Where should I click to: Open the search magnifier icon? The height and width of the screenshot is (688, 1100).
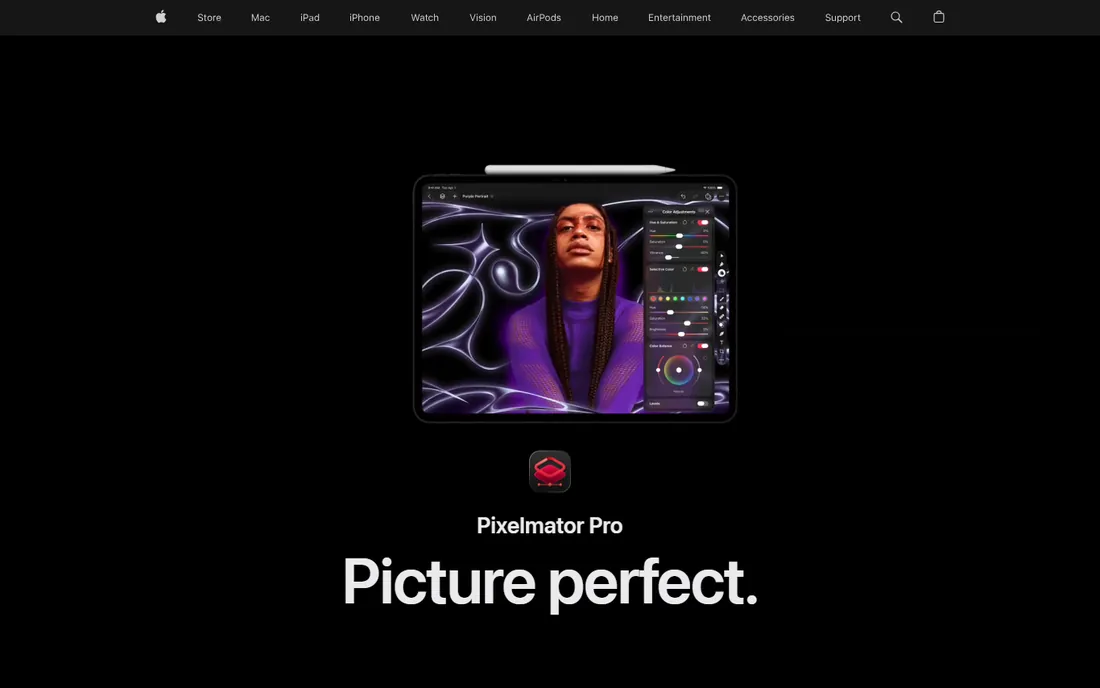896,17
